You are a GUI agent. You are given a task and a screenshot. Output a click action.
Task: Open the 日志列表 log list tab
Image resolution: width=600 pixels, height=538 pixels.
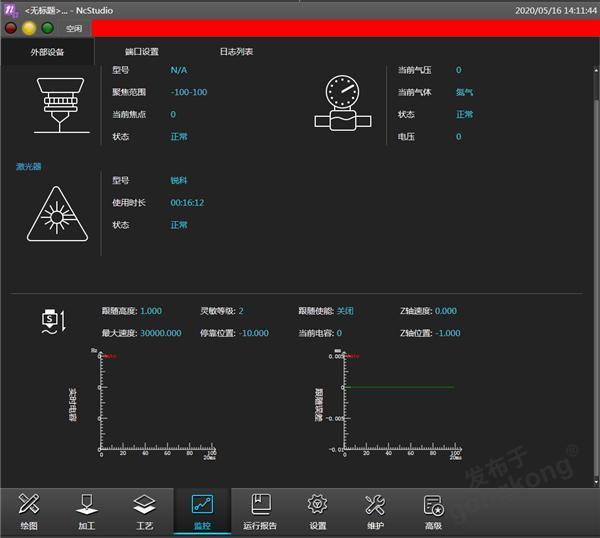coord(237,51)
